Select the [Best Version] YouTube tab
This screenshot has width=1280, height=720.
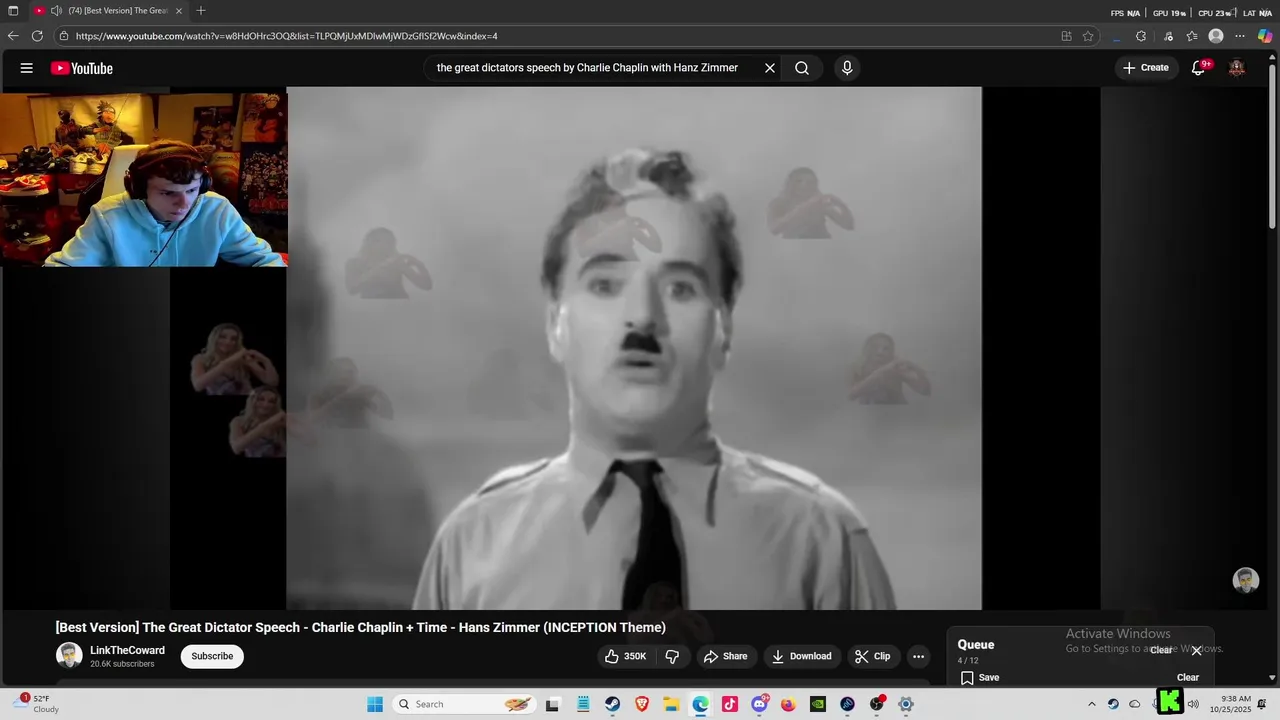(109, 11)
